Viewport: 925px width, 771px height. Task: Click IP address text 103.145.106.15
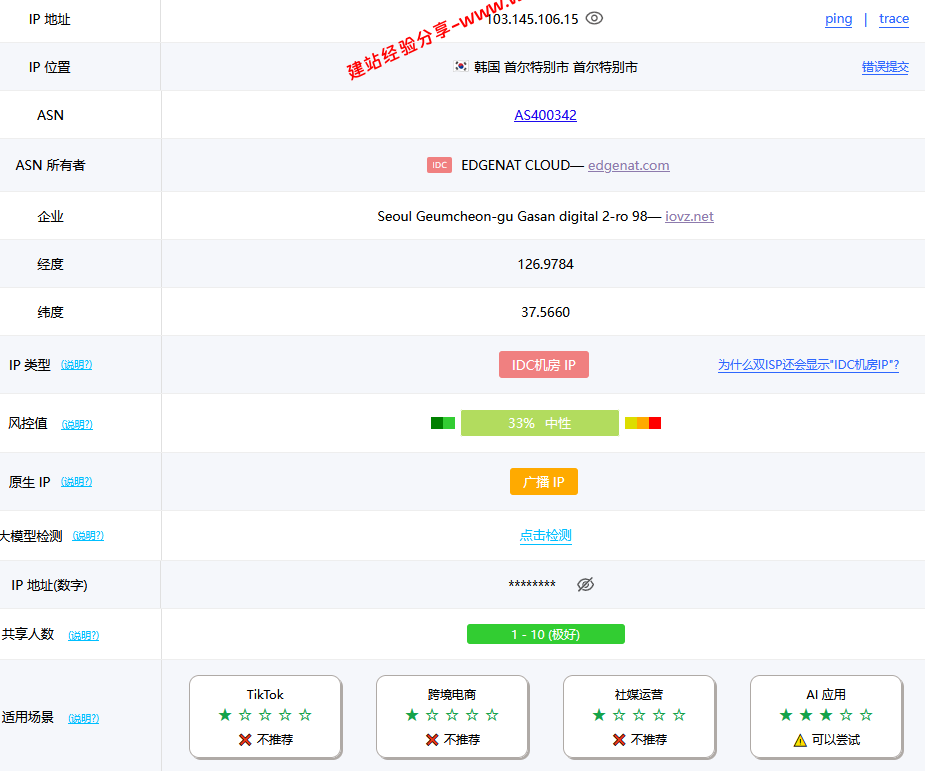[x=532, y=19]
